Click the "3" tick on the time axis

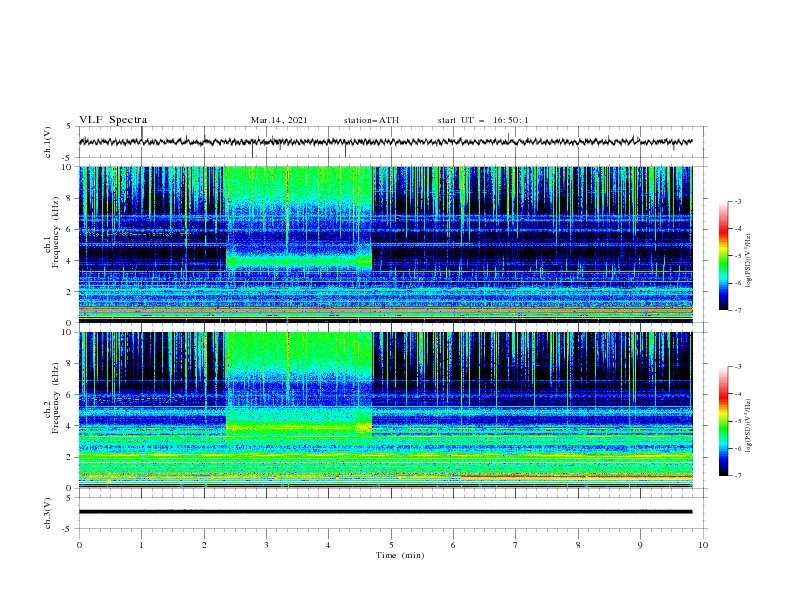coord(266,545)
